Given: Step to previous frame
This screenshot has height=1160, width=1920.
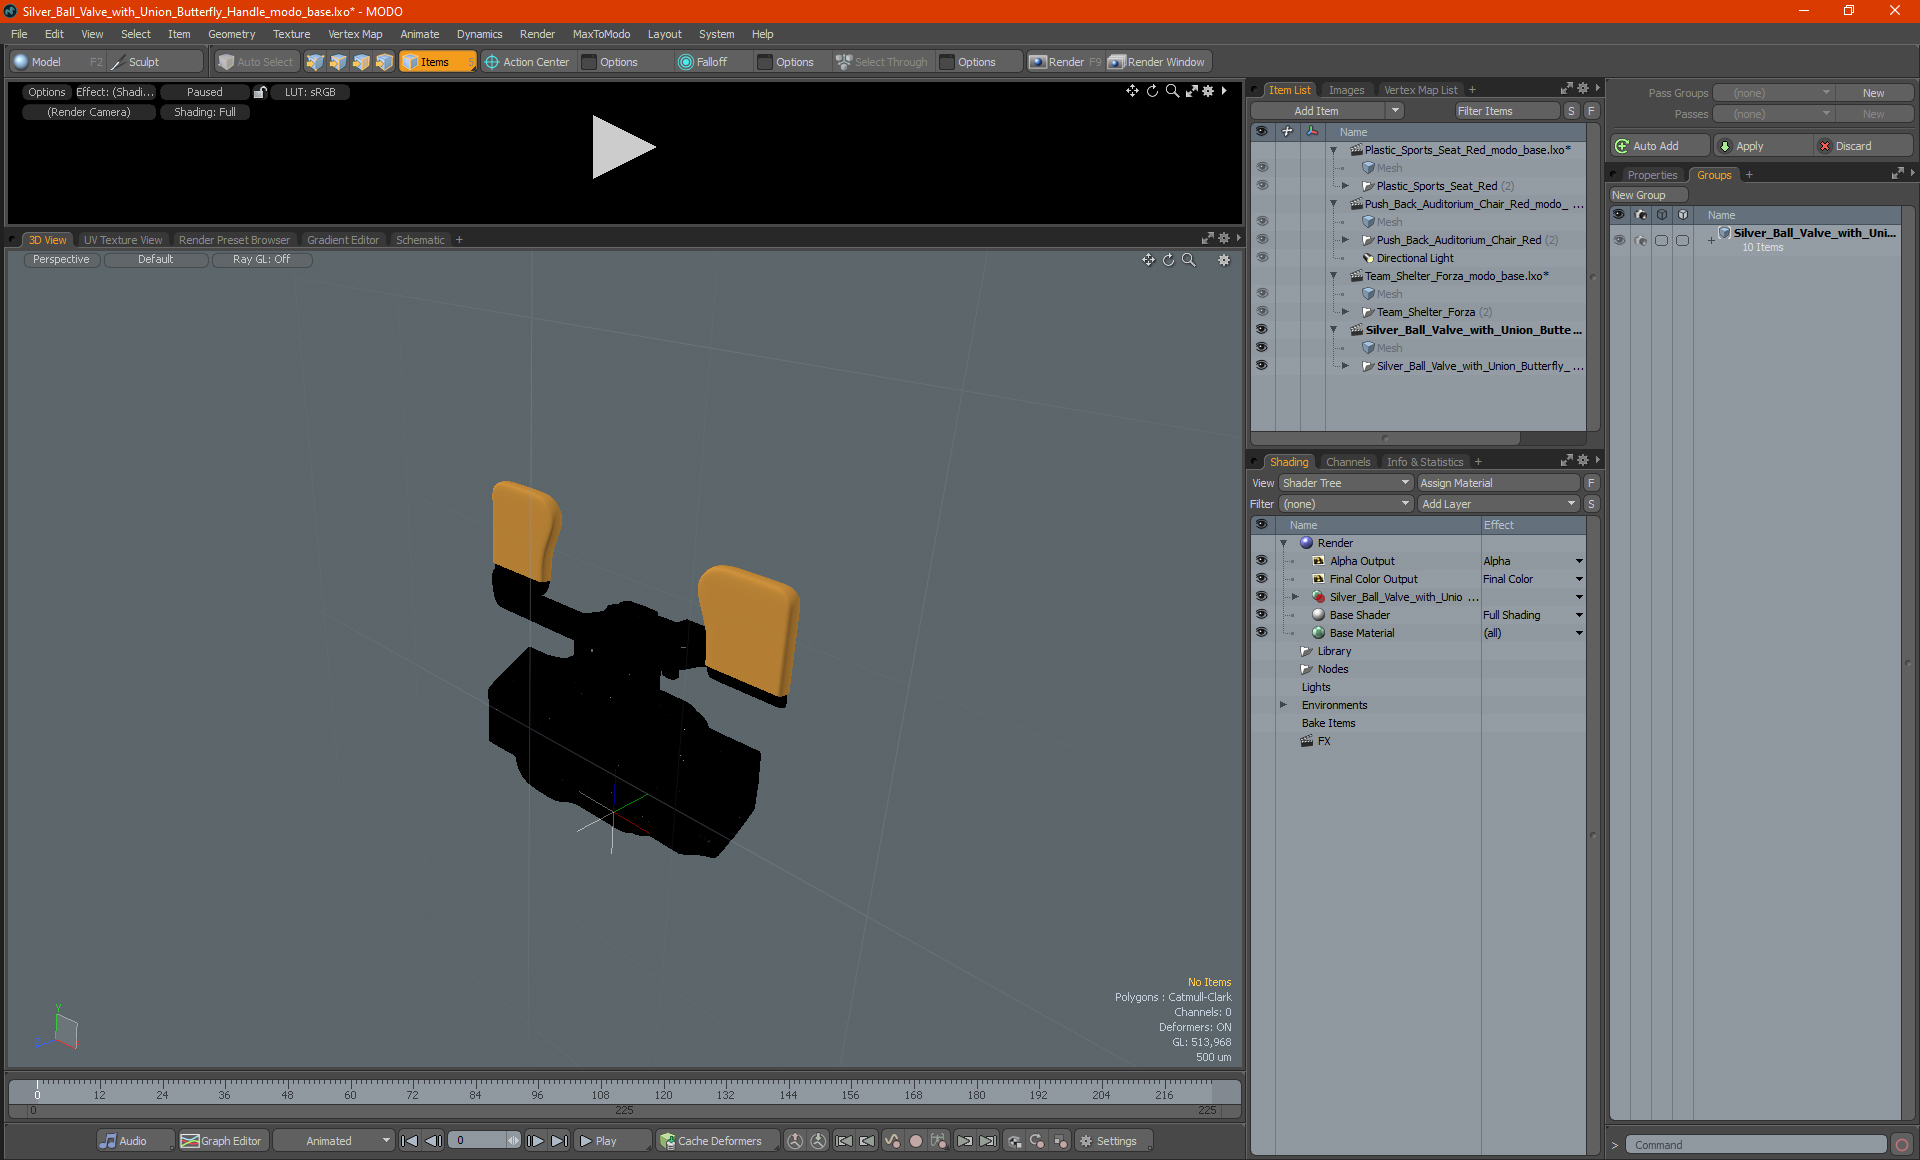Looking at the screenshot, I should pos(433,1141).
